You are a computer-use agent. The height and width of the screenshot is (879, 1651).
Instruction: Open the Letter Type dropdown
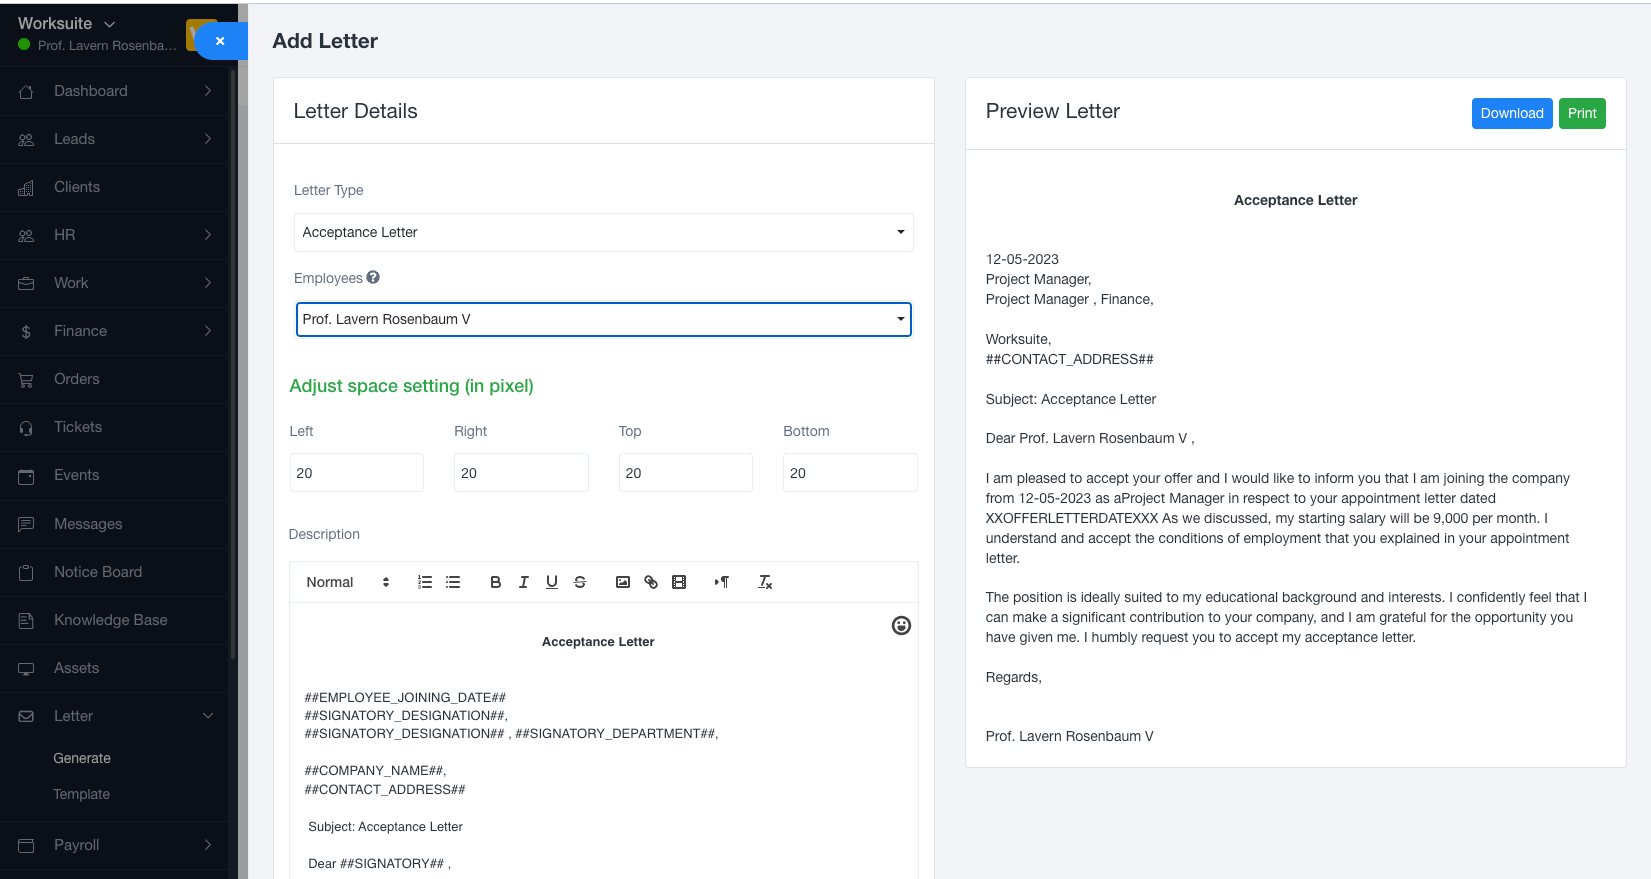[x=603, y=232]
